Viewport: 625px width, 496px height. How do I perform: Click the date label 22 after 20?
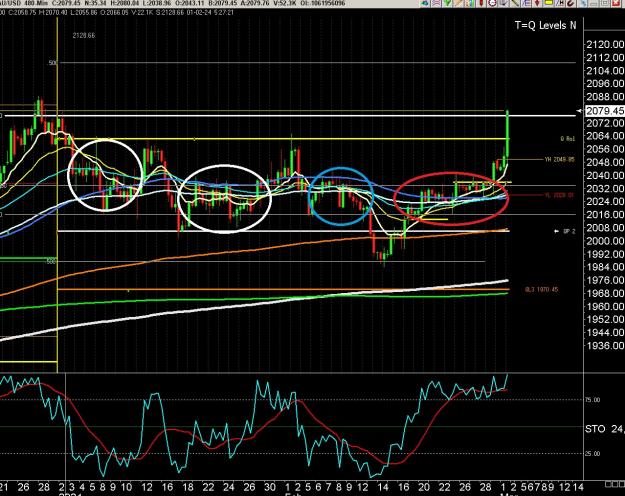click(x=445, y=487)
